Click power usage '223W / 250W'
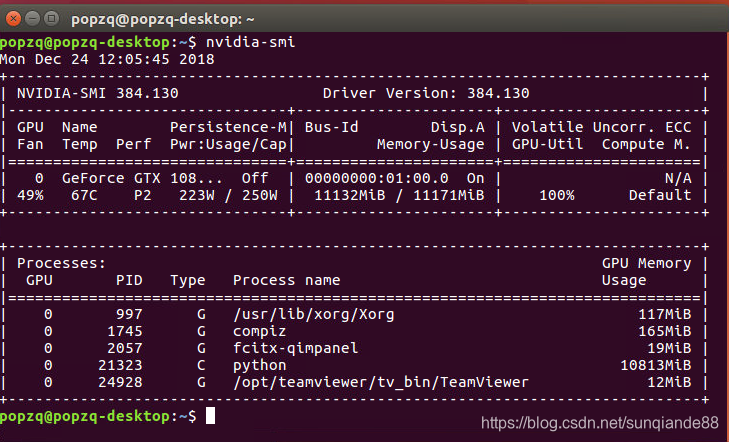The image size is (729, 442). (228, 195)
